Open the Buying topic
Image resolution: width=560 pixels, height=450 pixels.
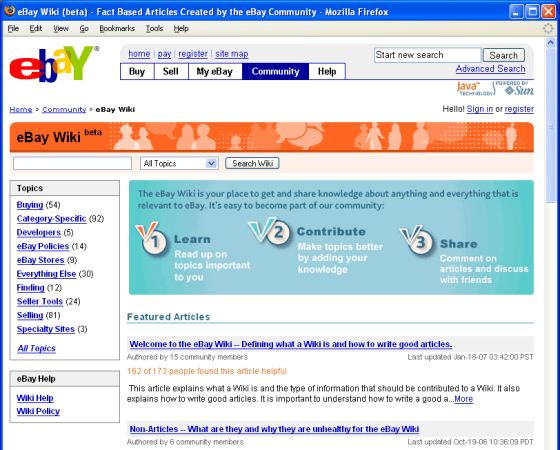coord(30,205)
